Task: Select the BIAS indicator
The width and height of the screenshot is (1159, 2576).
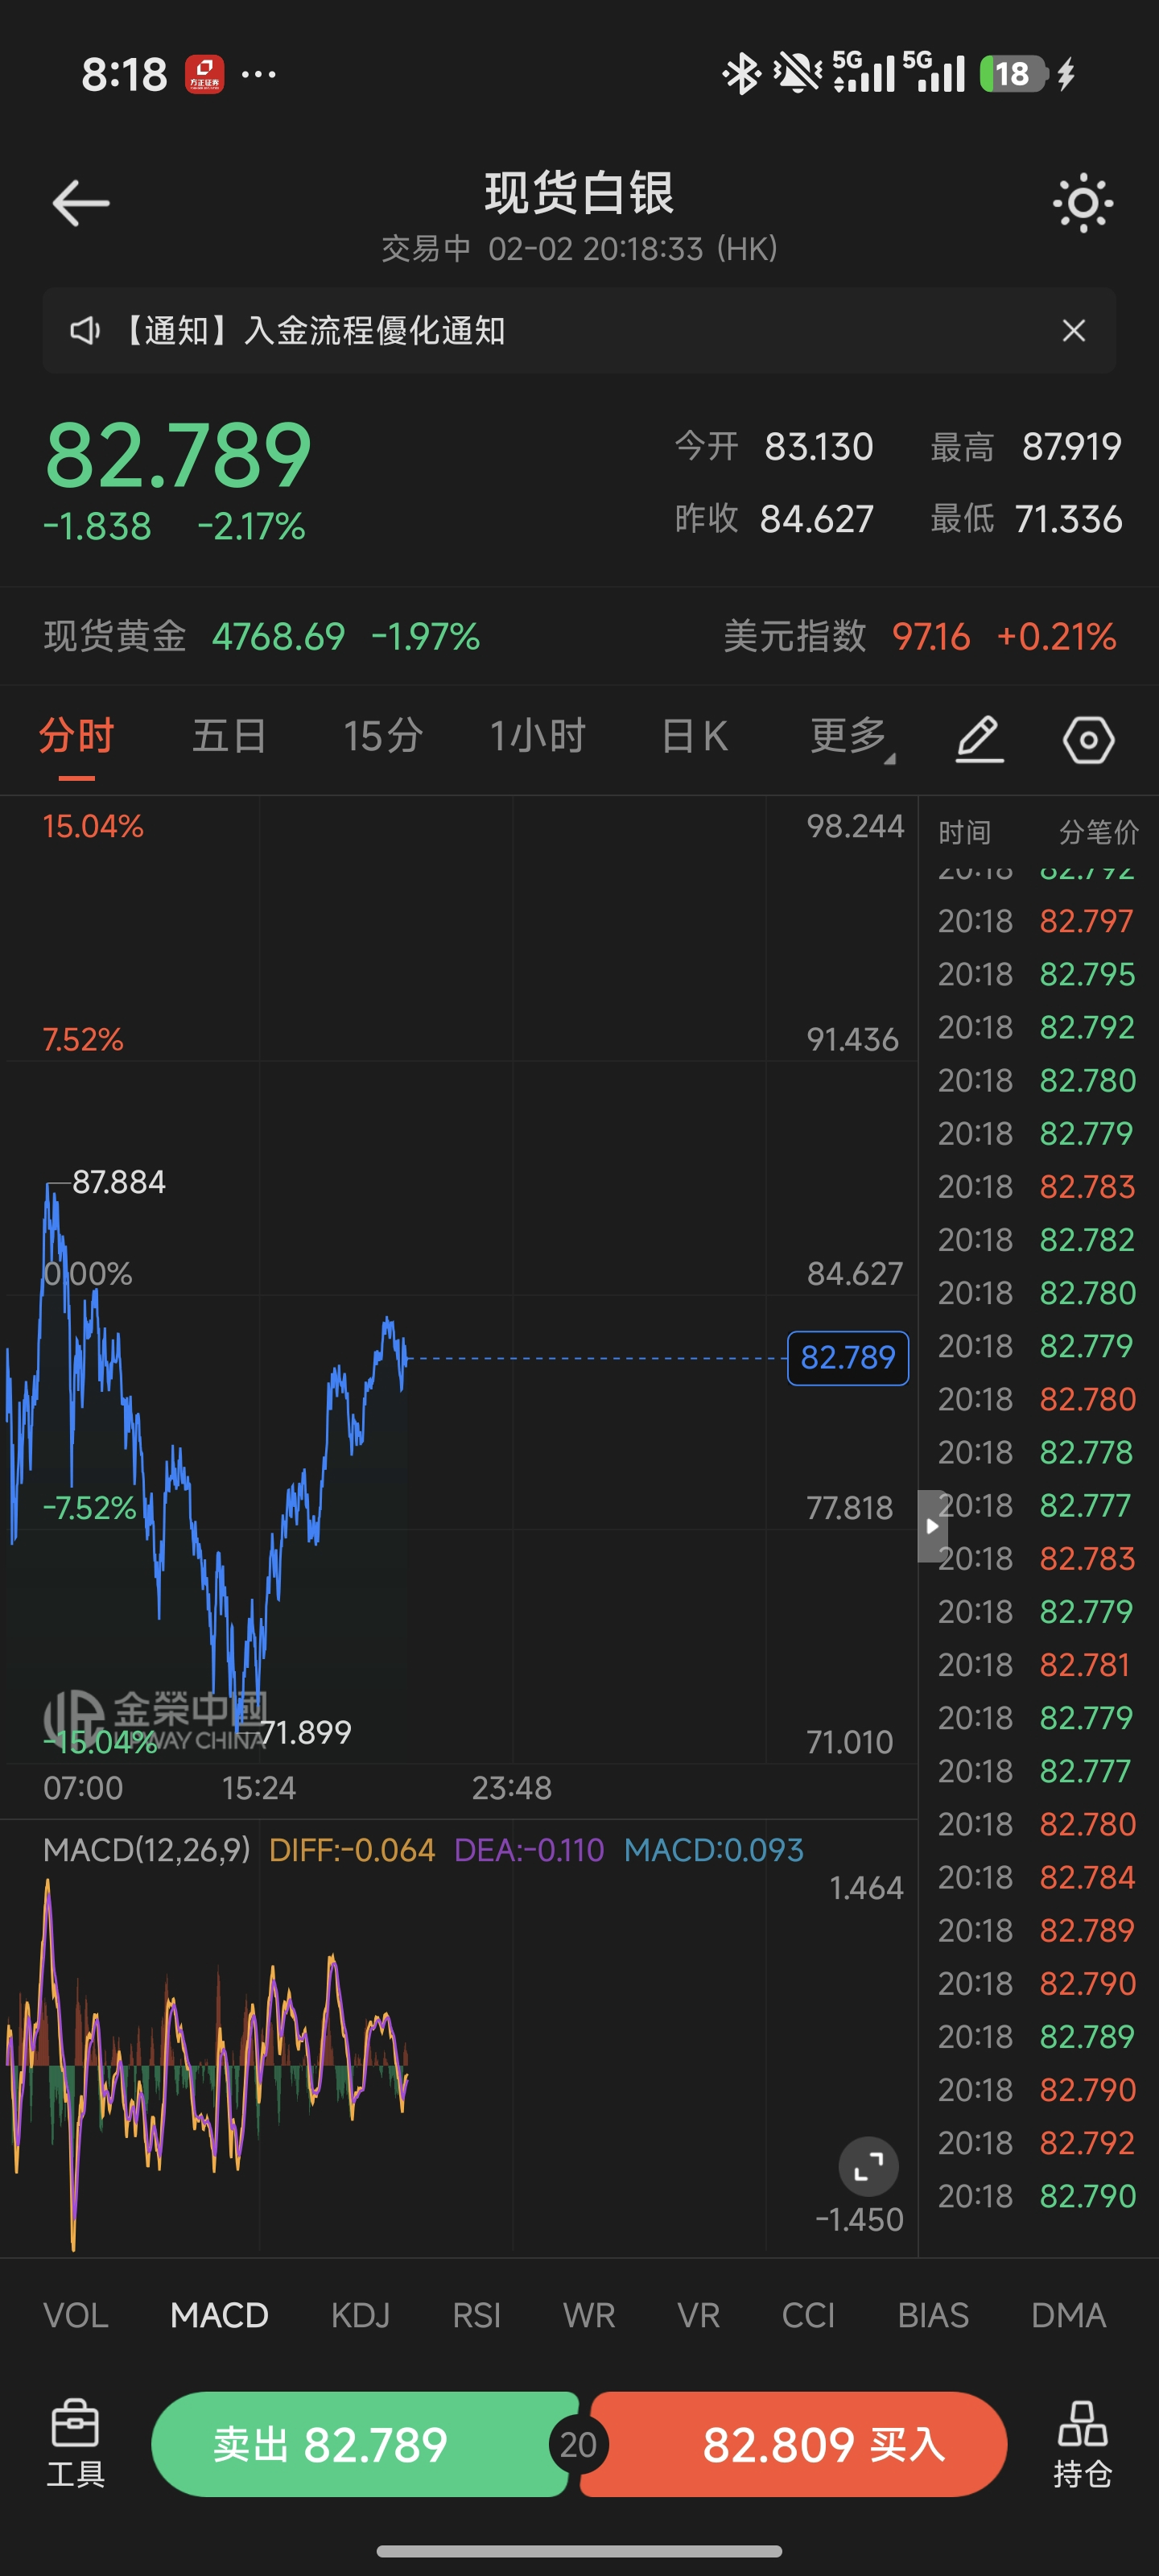Action: pos(933,2315)
